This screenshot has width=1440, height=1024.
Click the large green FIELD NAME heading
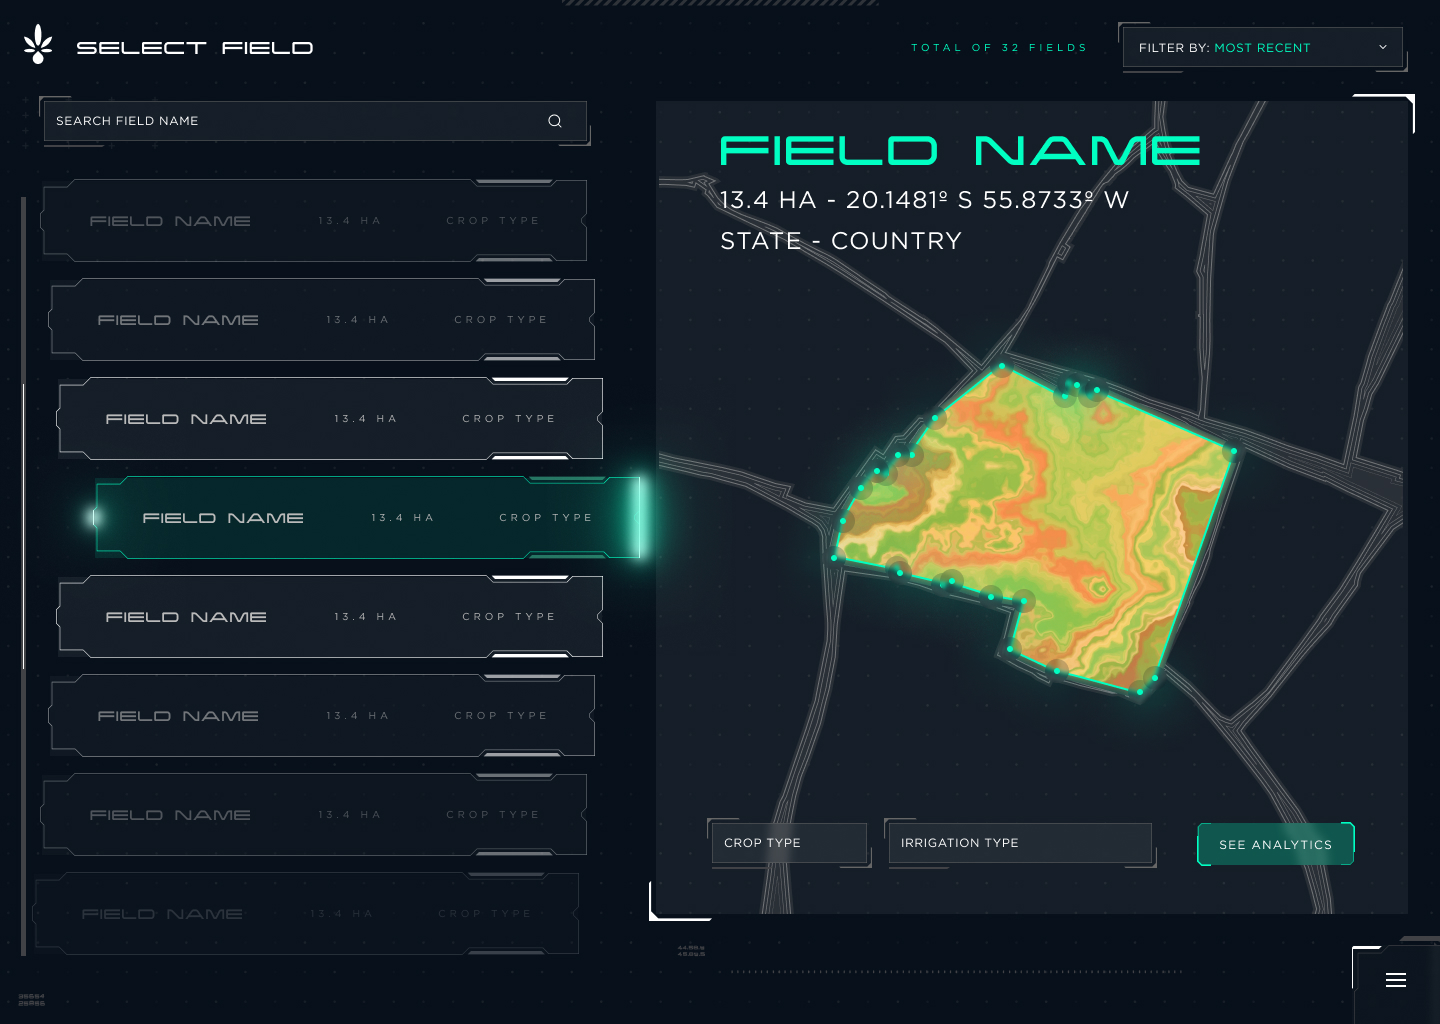(960, 151)
